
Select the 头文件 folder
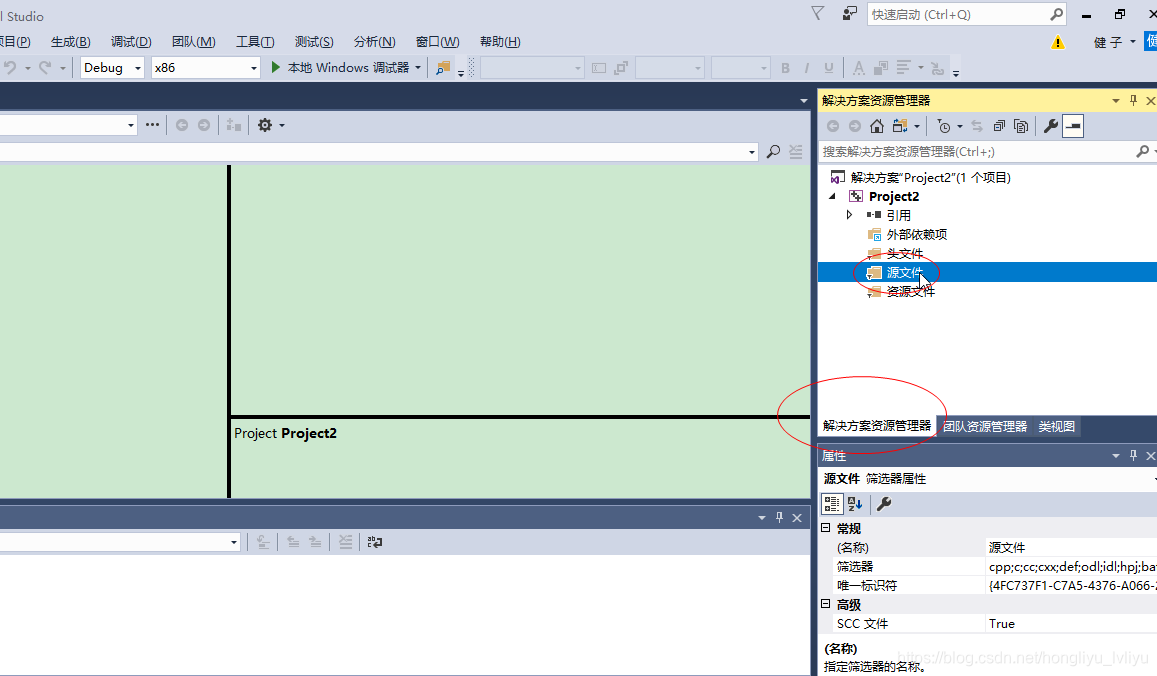point(905,253)
